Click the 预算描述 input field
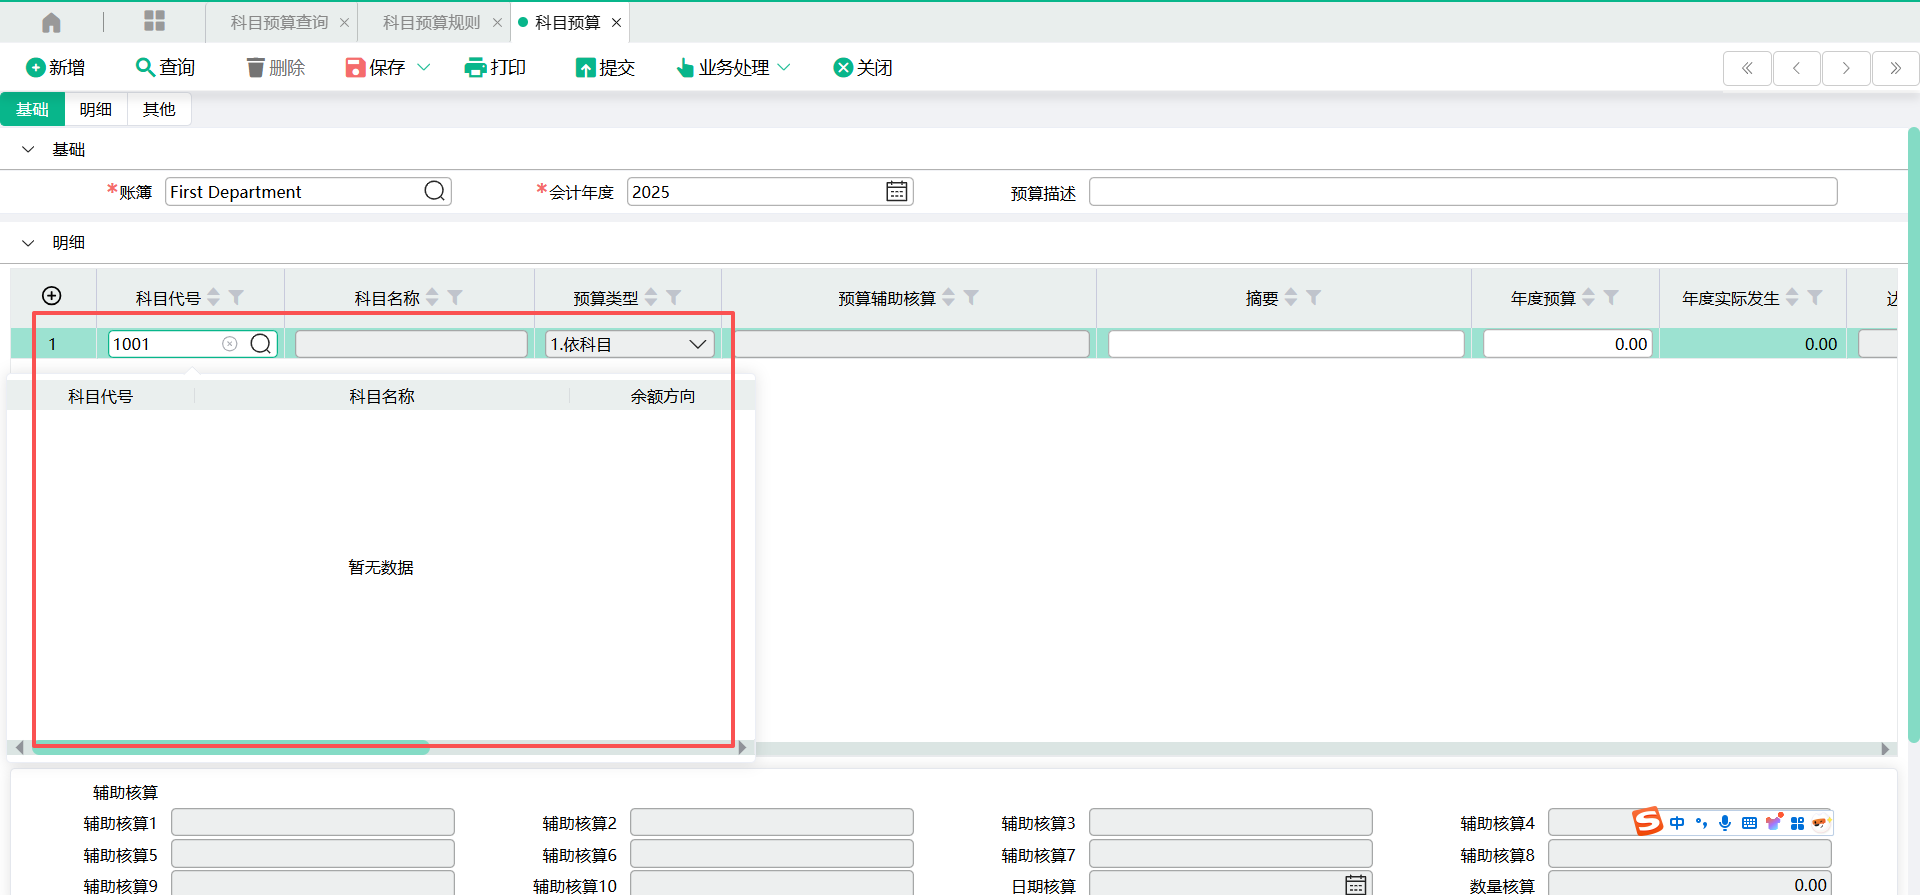1920x895 pixels. [1462, 192]
